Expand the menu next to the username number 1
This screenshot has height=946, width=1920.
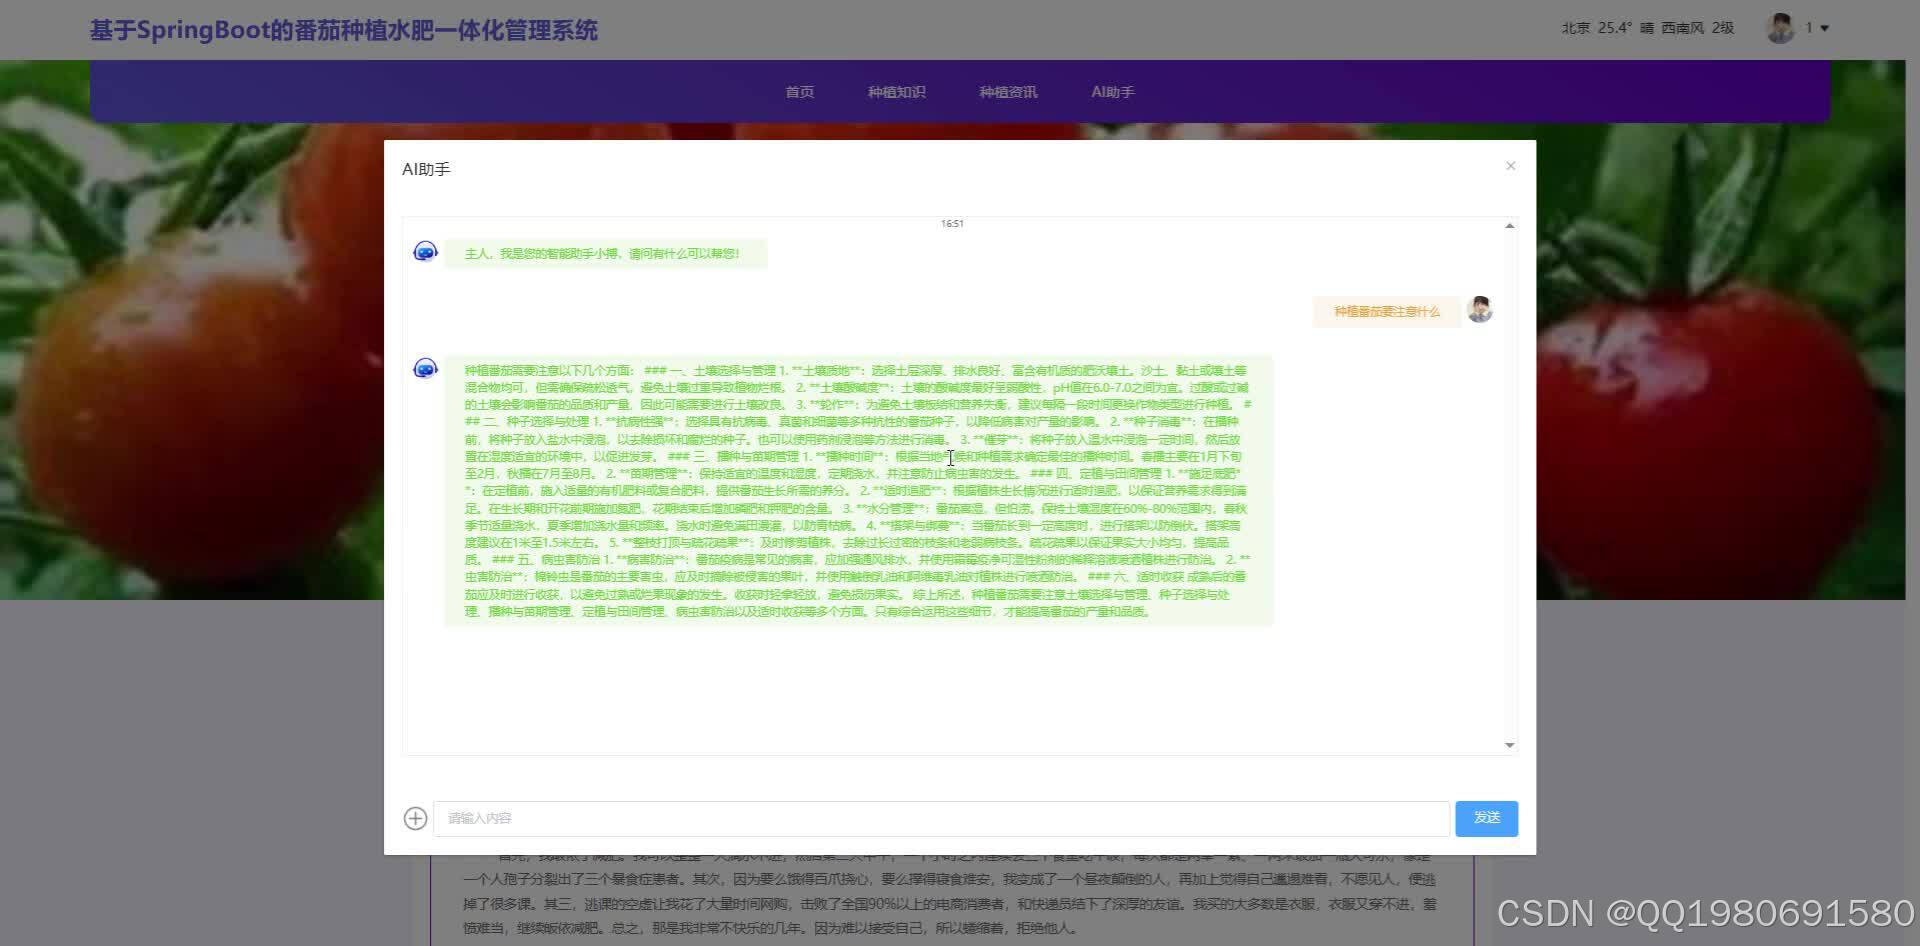1826,28
